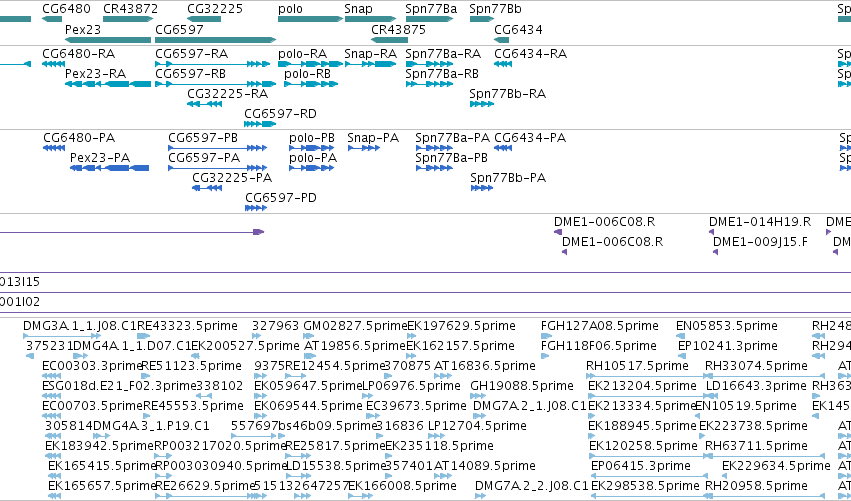Select the Spn77Ba gene bar

(x=429, y=20)
